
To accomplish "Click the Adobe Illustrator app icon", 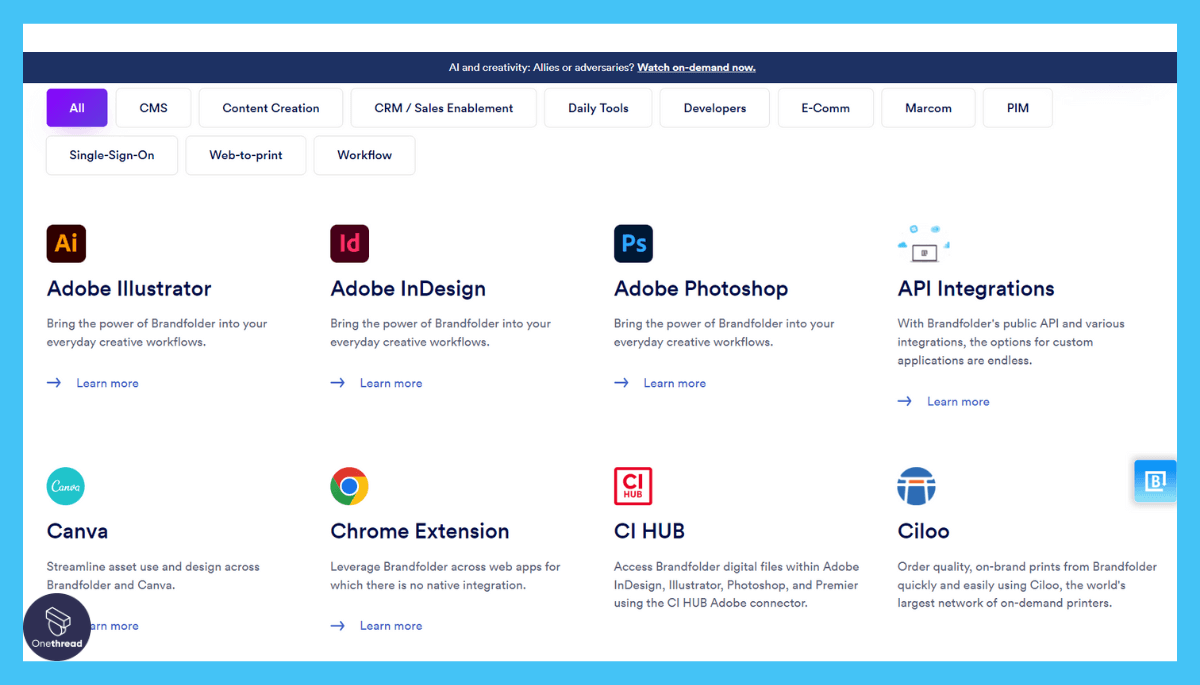I will pyautogui.click(x=66, y=243).
